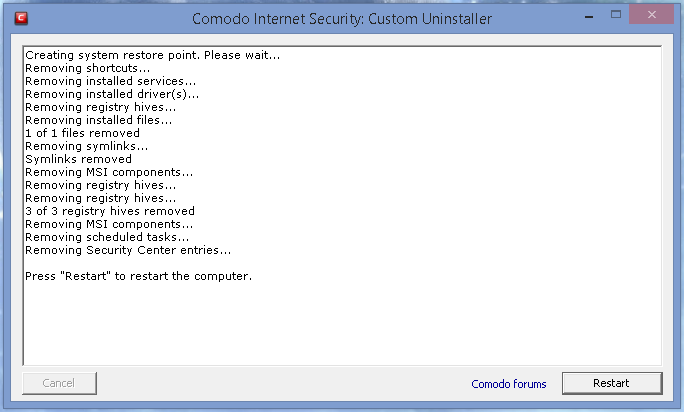
Task: Click the 'Removing installed driver(s)...' line
Action: coord(112,94)
